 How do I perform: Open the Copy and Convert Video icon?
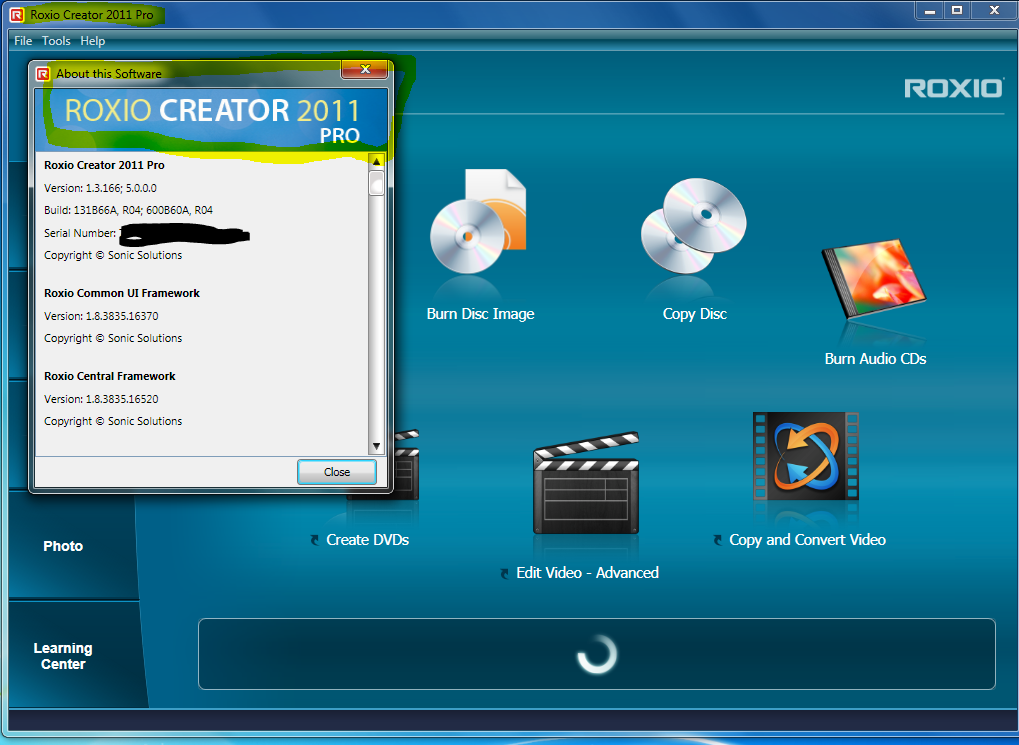coord(806,456)
